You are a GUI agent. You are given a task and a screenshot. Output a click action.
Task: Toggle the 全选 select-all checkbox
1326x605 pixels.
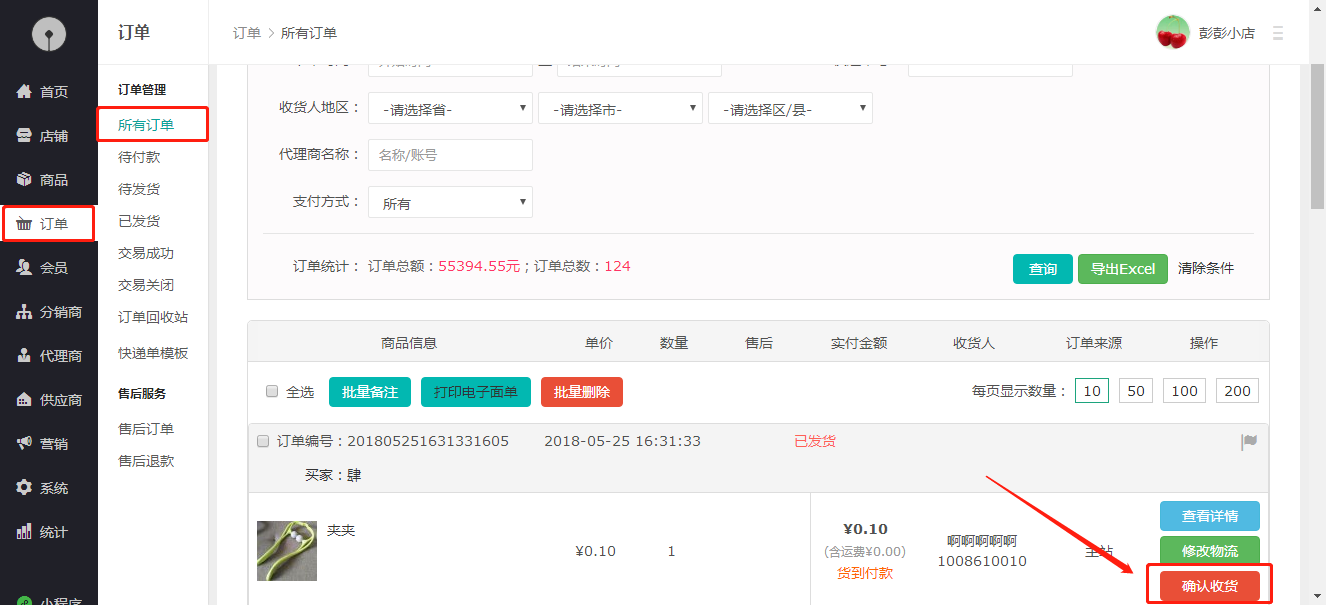(x=270, y=392)
